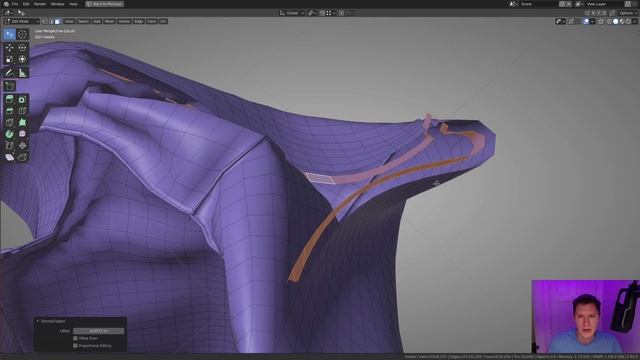Select the Spin tool
Screen dimensions: 640x360
coord(9,134)
